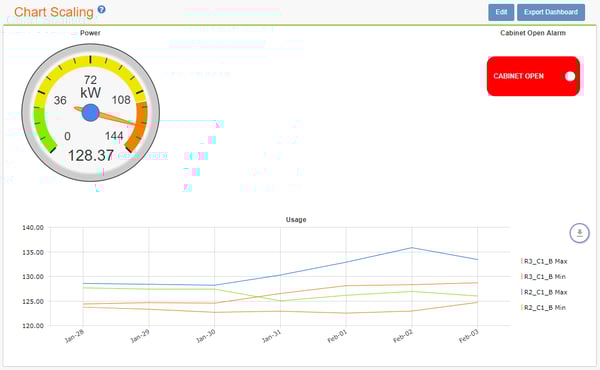Toggle R2_C1_B Max series in legend
Image resolution: width=600 pixels, height=370 pixels.
544,292
